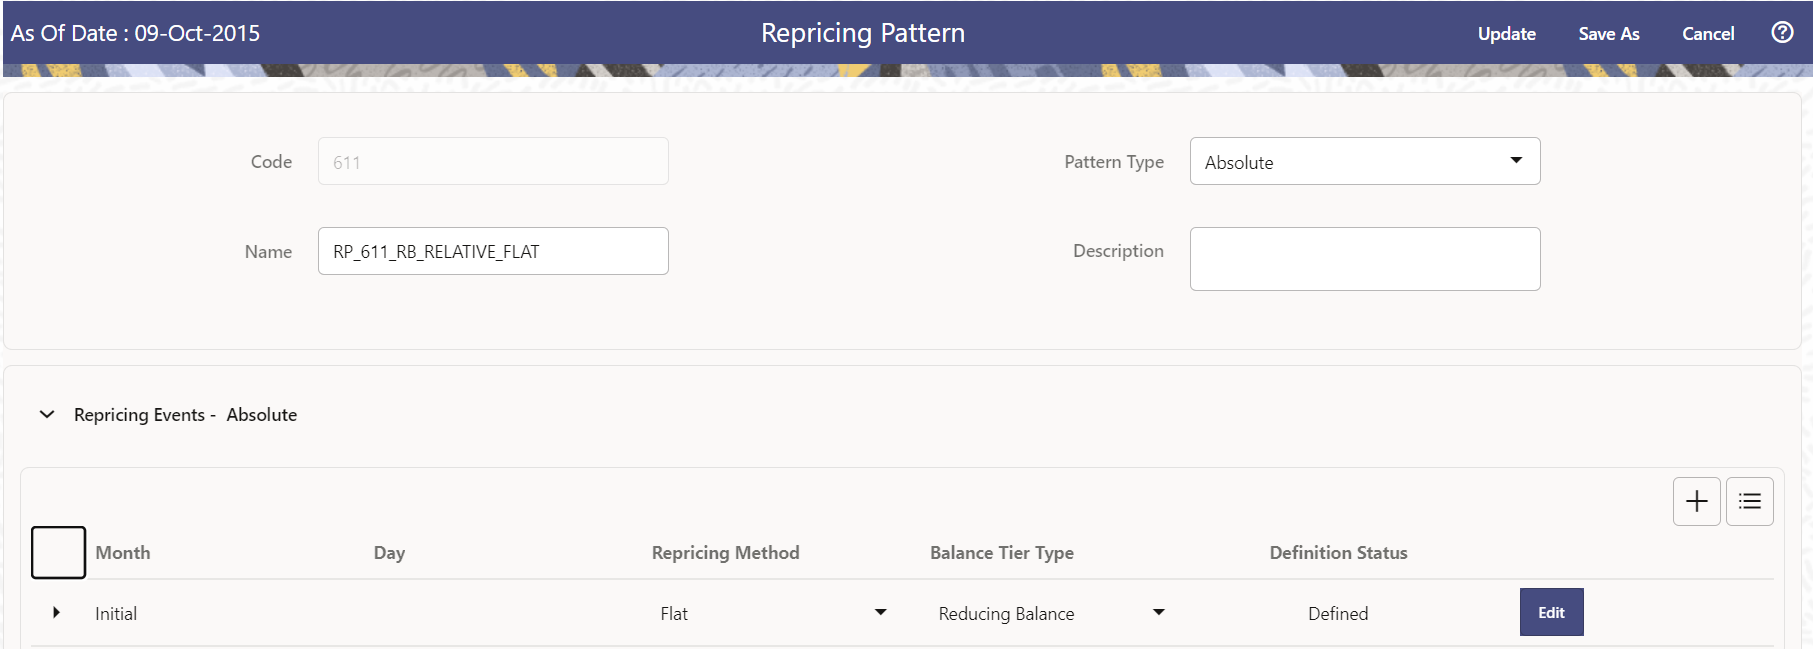Collapse the Repricing Events section chevron
1813x649 pixels.
(47, 414)
